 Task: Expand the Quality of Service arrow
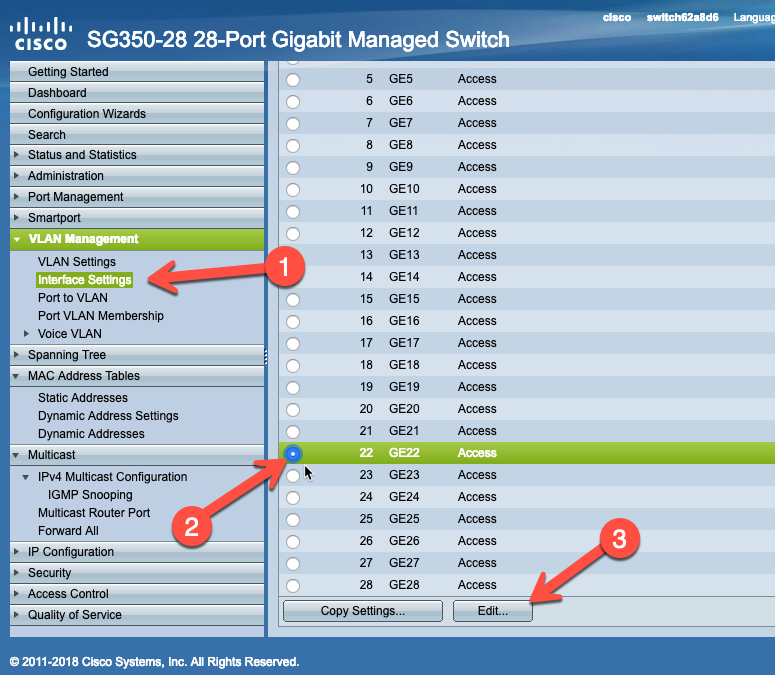click(16, 614)
